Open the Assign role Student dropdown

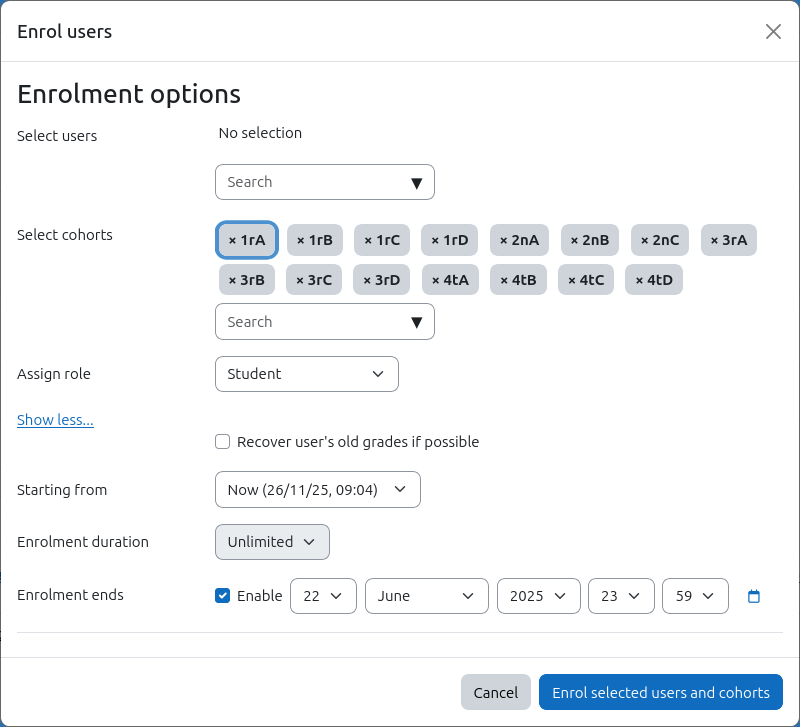306,374
